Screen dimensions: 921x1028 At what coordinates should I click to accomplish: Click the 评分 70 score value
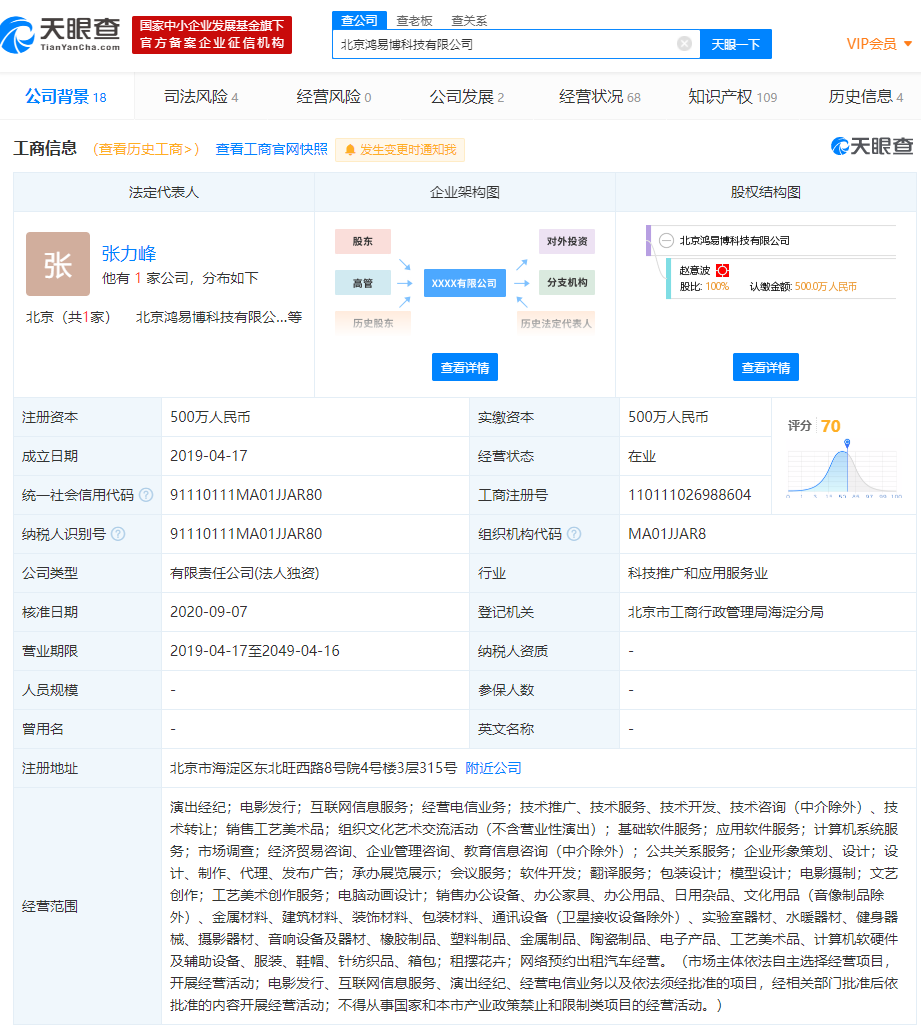[831, 426]
